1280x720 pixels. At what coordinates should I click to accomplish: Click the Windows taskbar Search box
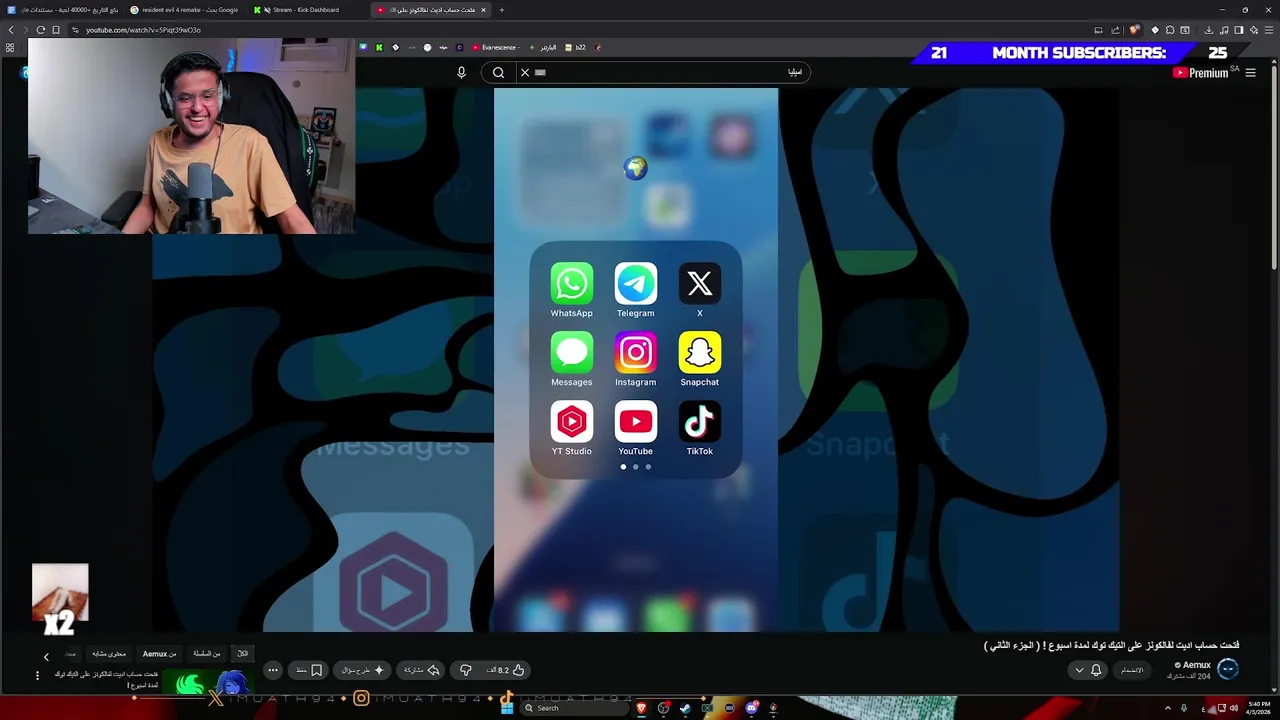pyautogui.click(x=573, y=708)
